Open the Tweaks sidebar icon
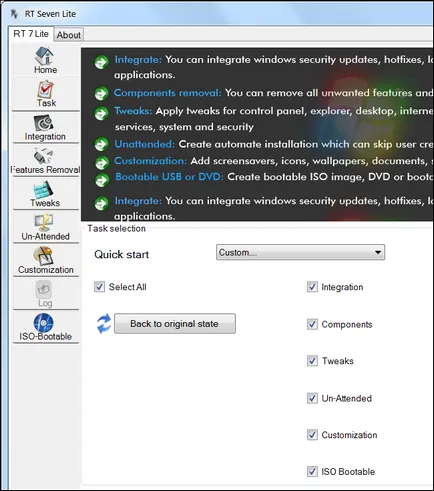Screen dimensions: 434x491 43,189
